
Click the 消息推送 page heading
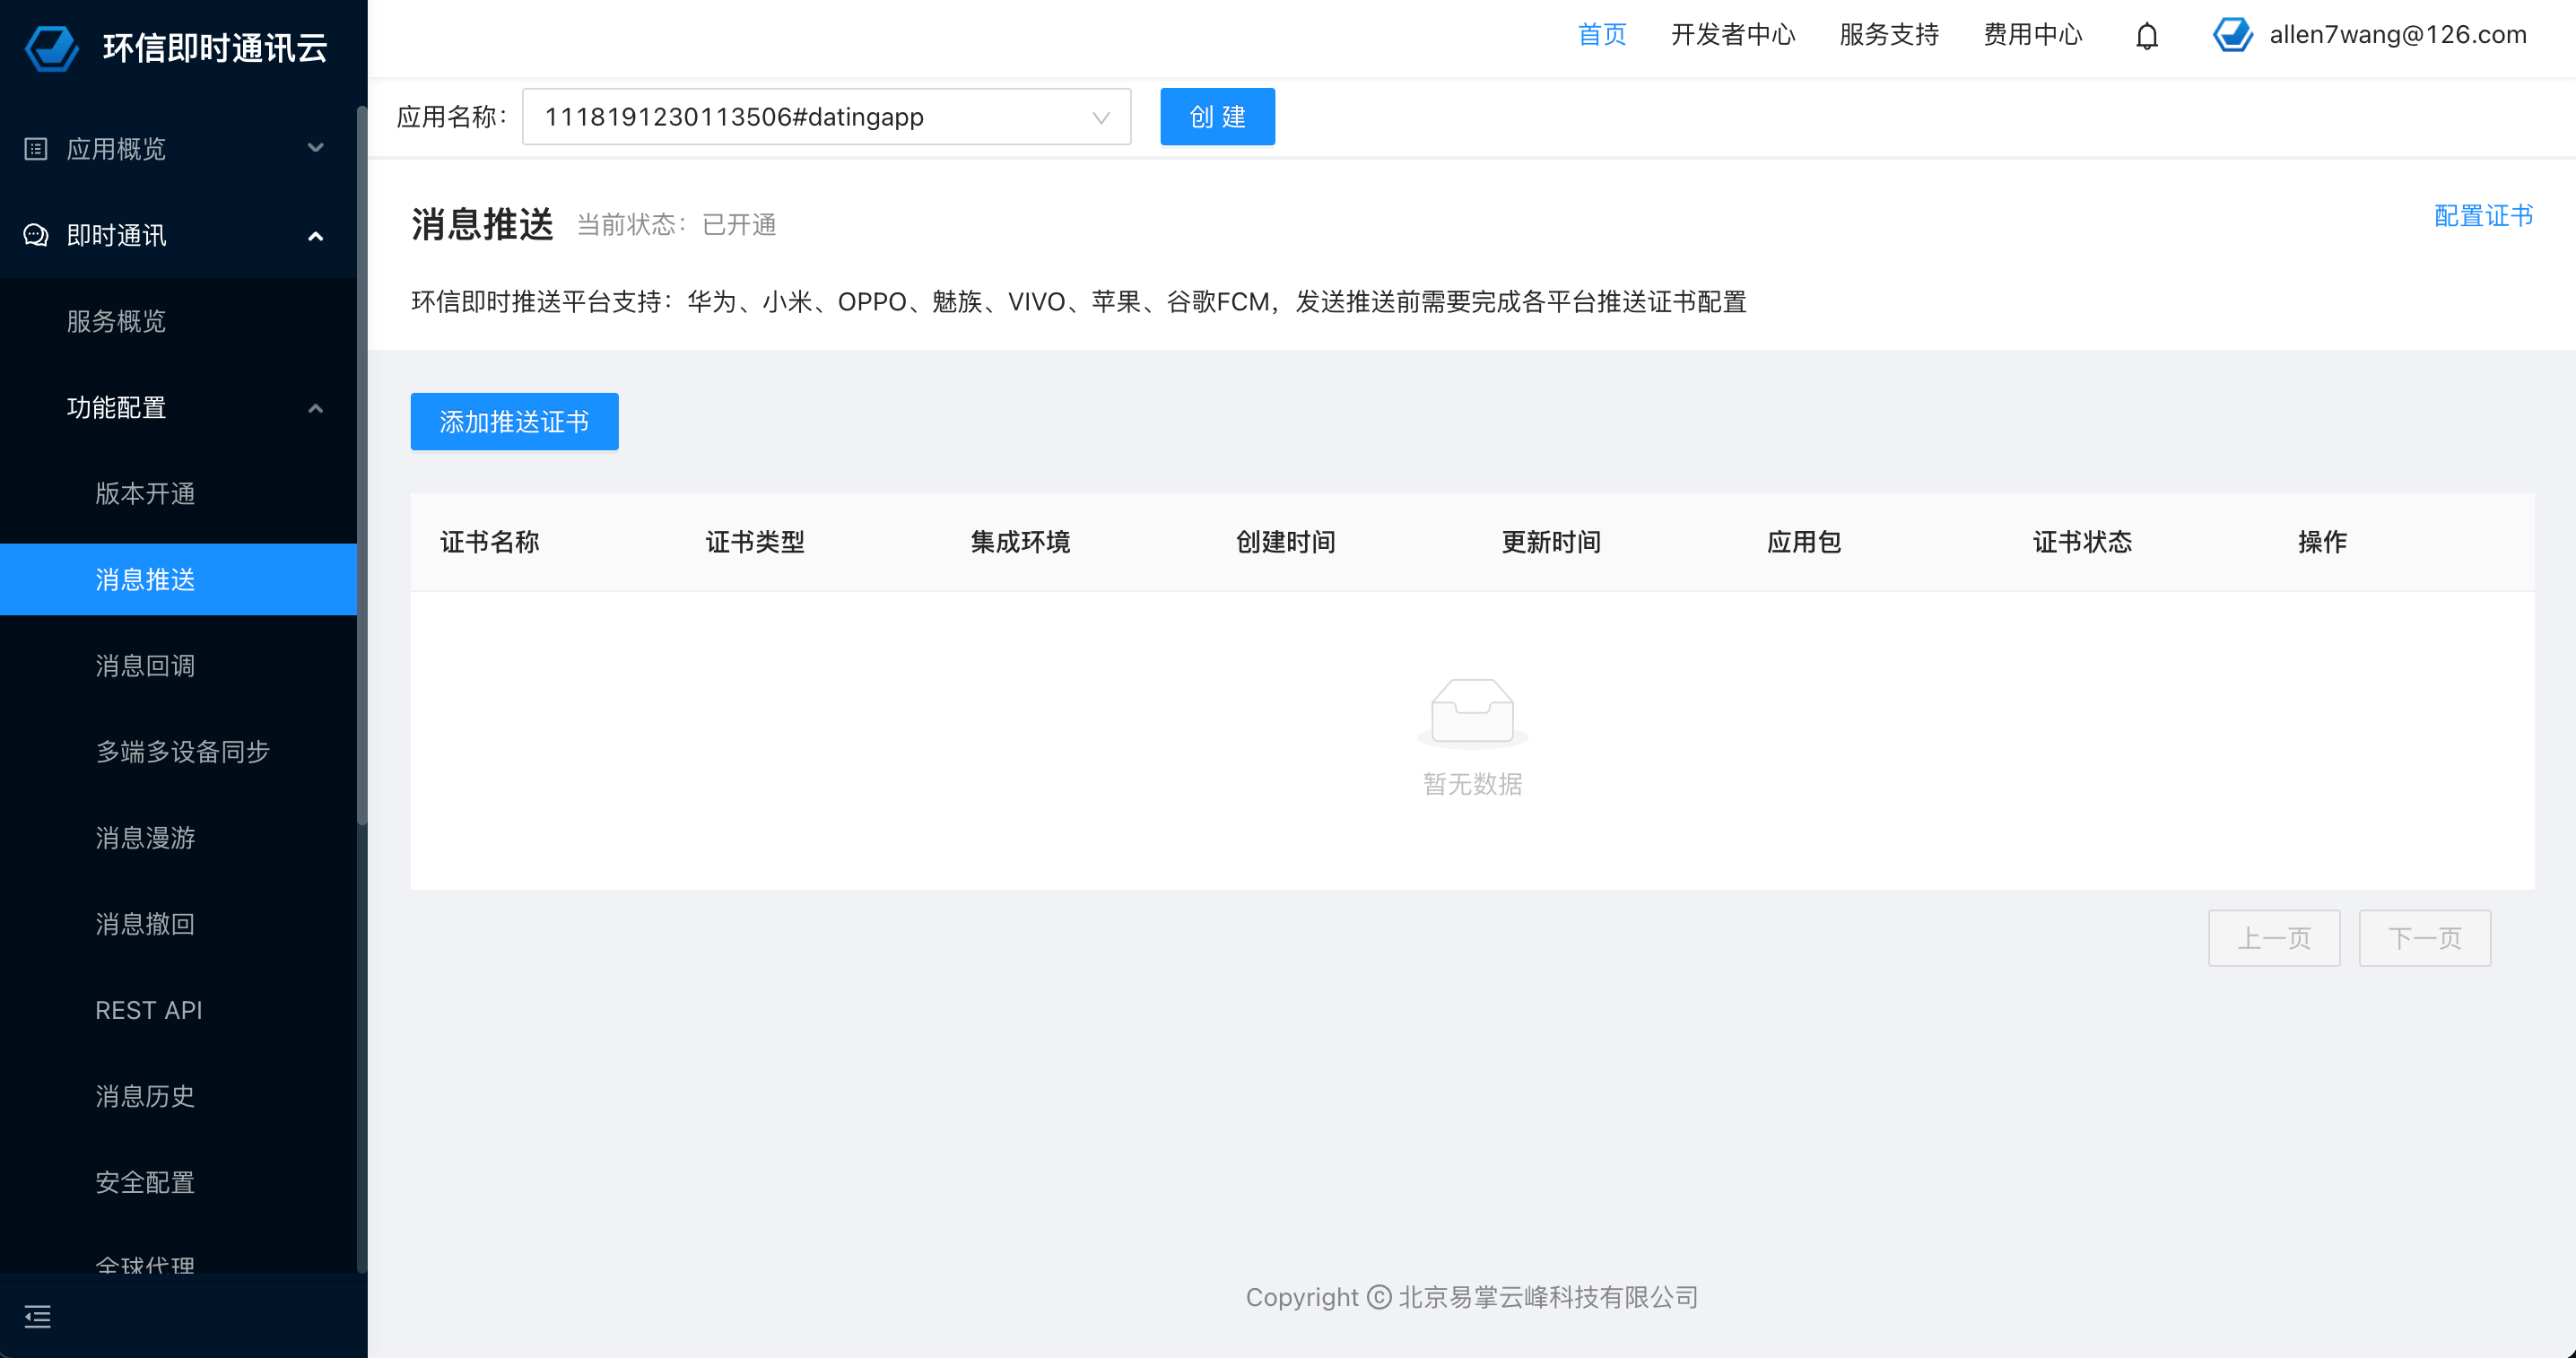tap(482, 224)
